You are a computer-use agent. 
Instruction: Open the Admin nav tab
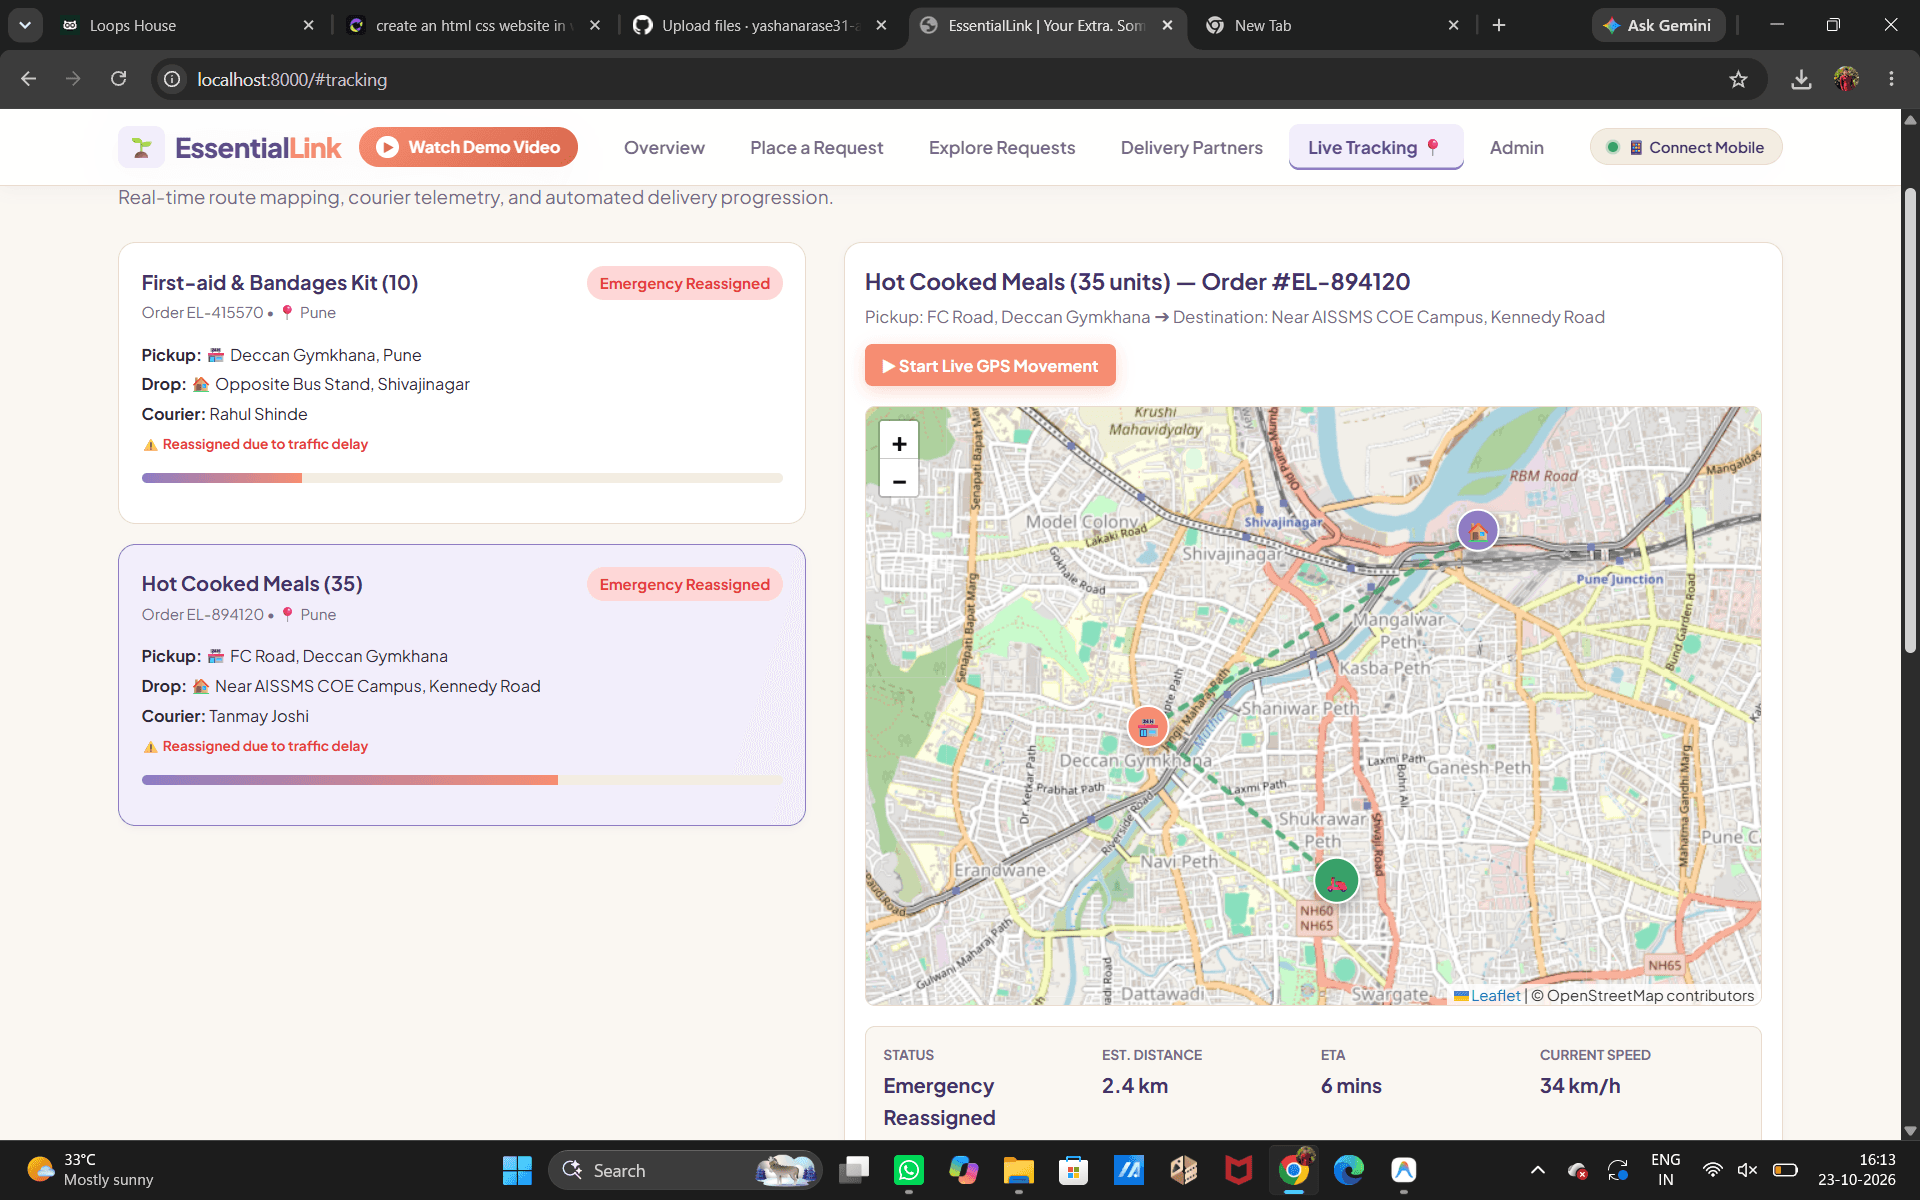pos(1516,148)
